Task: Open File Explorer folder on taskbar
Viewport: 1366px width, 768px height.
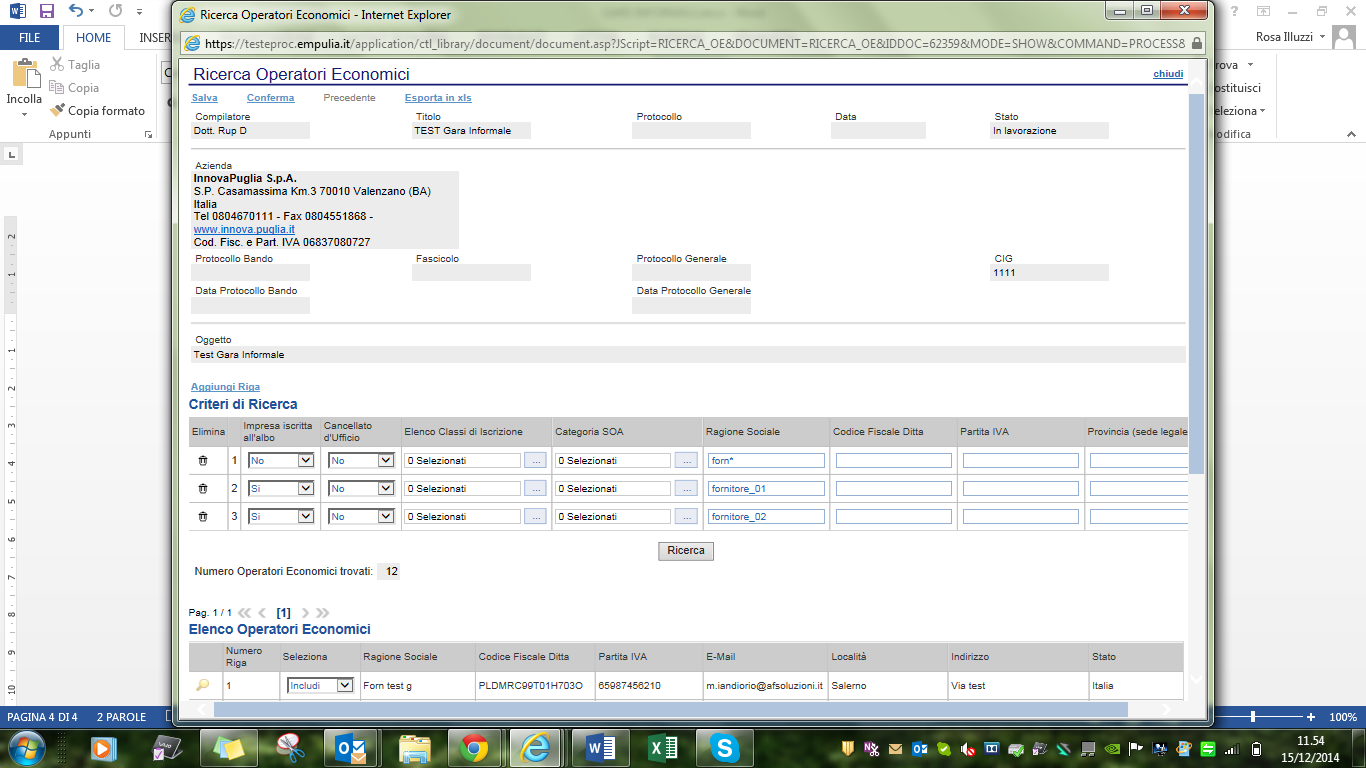Action: 414,748
